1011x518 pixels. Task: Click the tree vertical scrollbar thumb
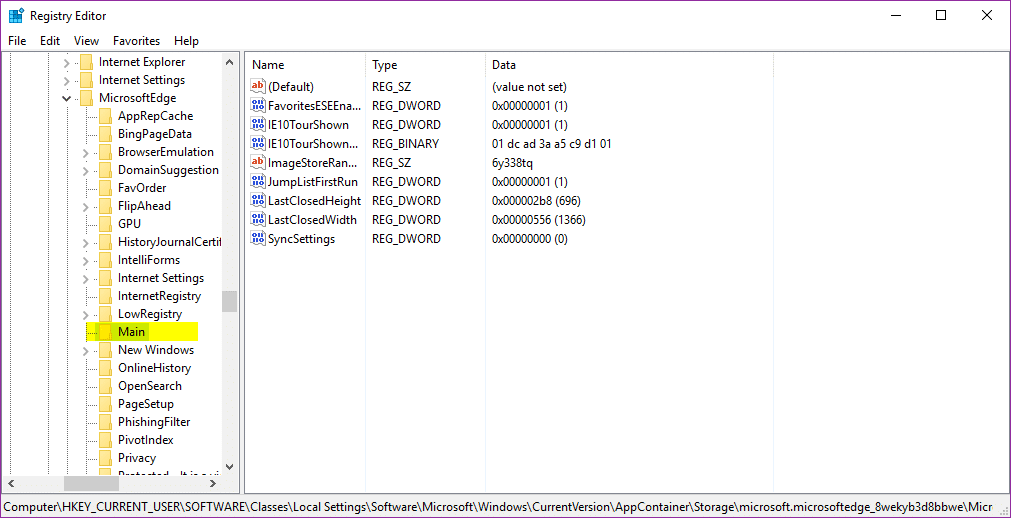(230, 301)
